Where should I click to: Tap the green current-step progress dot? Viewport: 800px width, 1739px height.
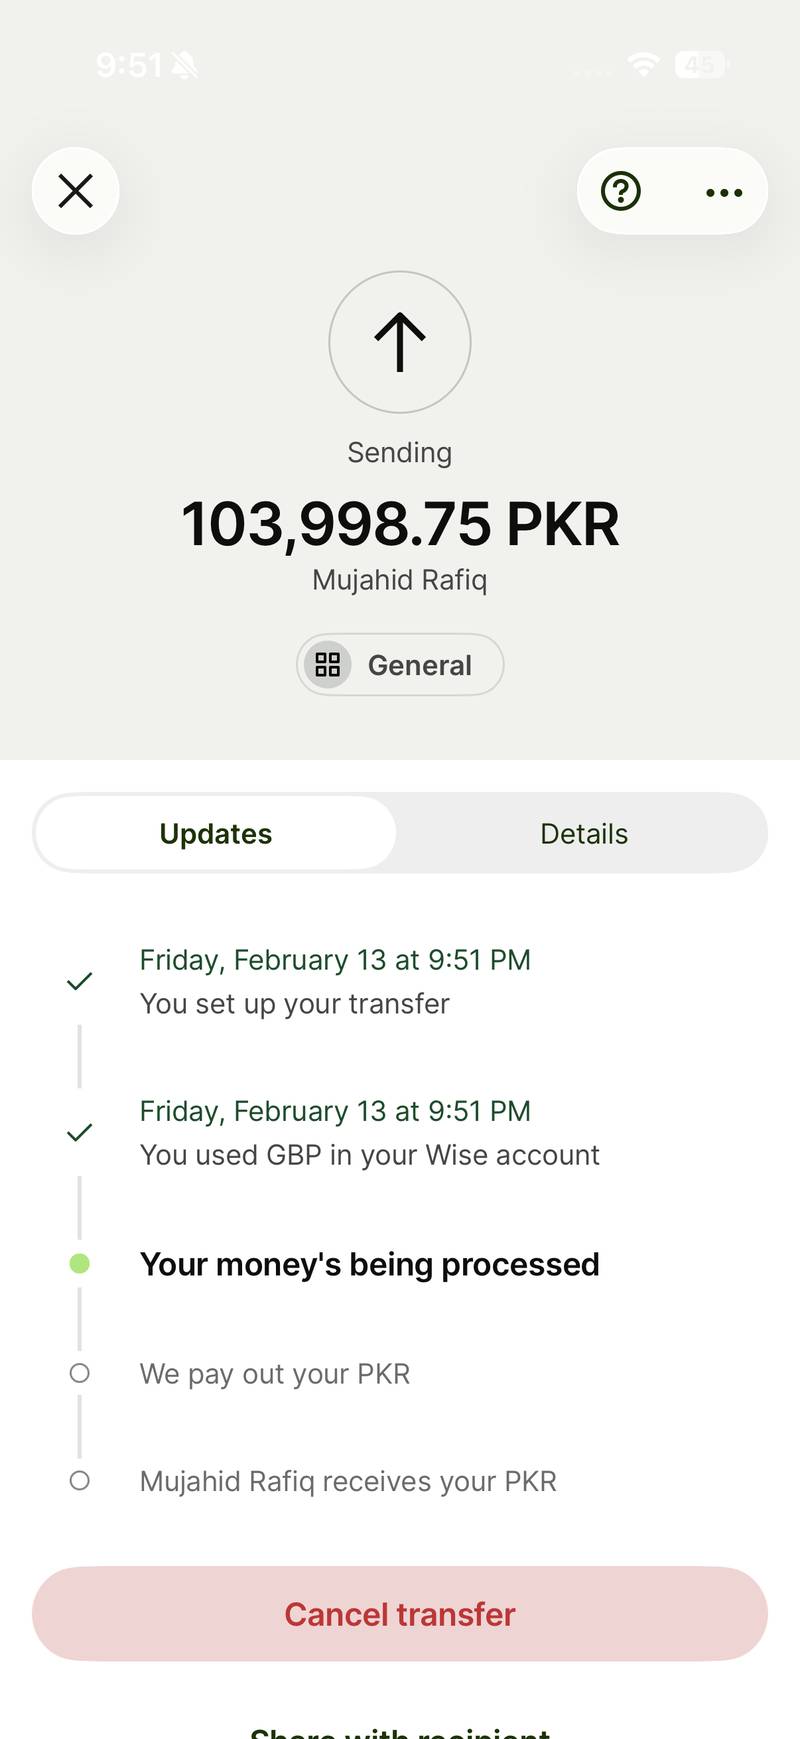(80, 1264)
